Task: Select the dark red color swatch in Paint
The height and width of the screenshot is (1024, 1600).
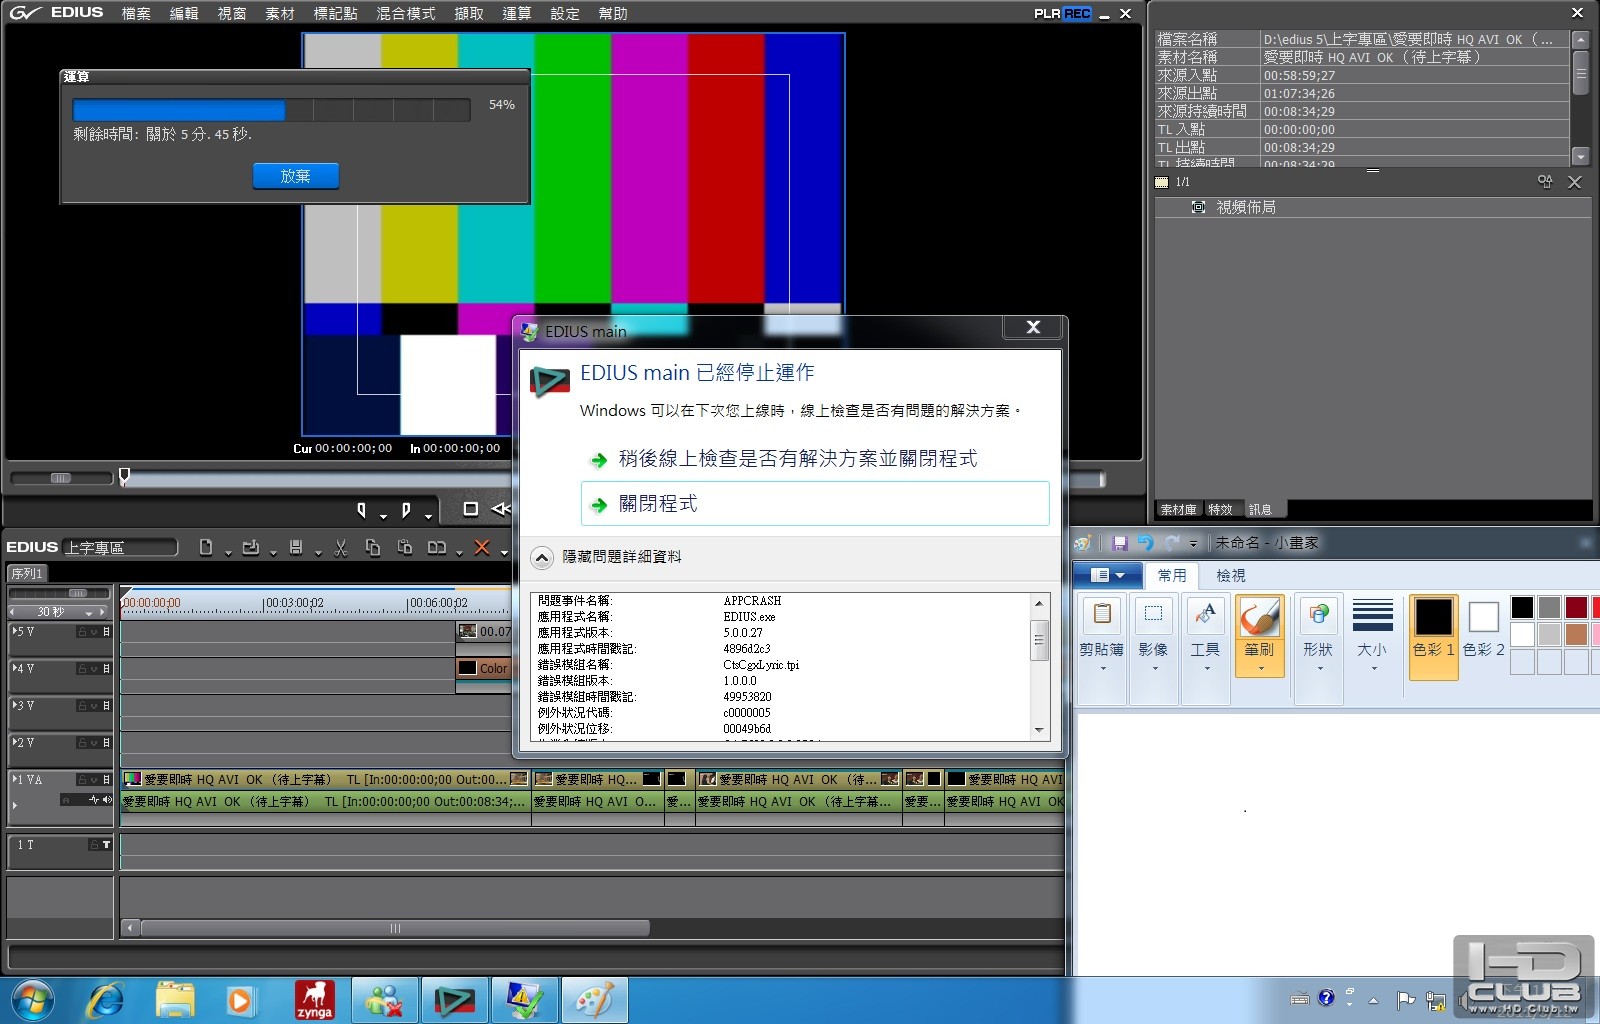Action: tap(1576, 607)
